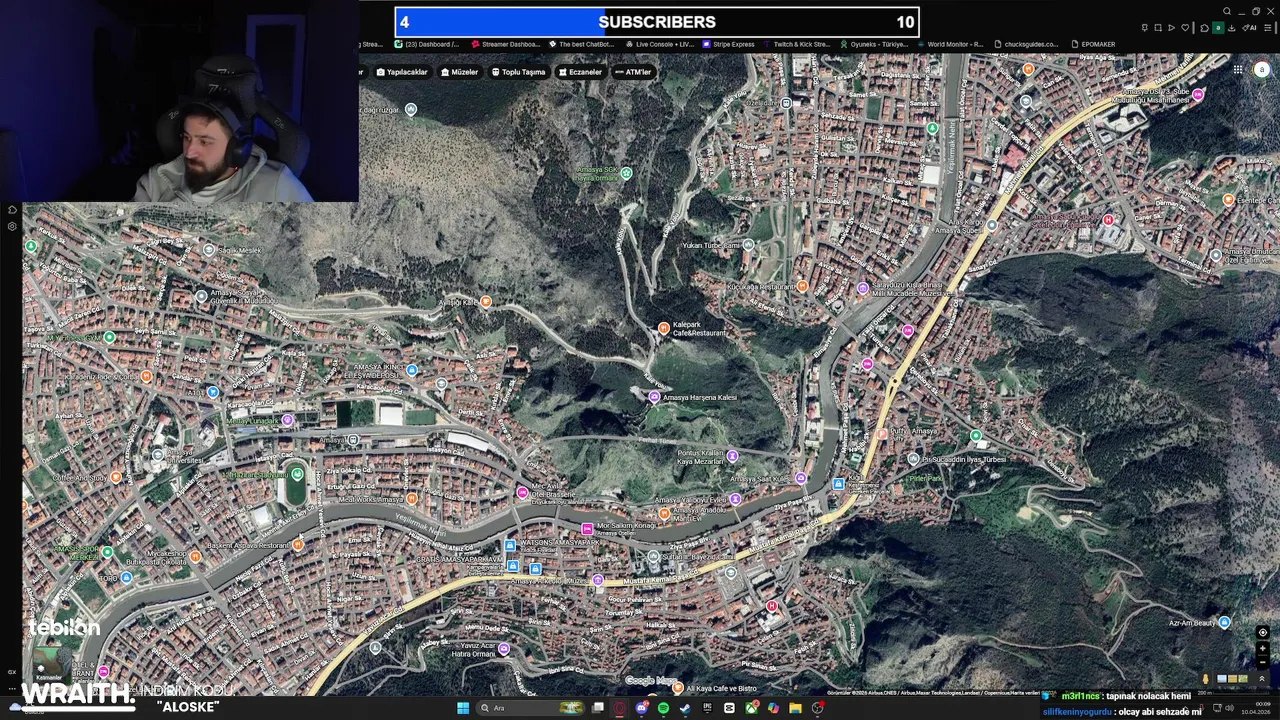Open the Mec Avlu Otel Brasserie marker

(522, 492)
